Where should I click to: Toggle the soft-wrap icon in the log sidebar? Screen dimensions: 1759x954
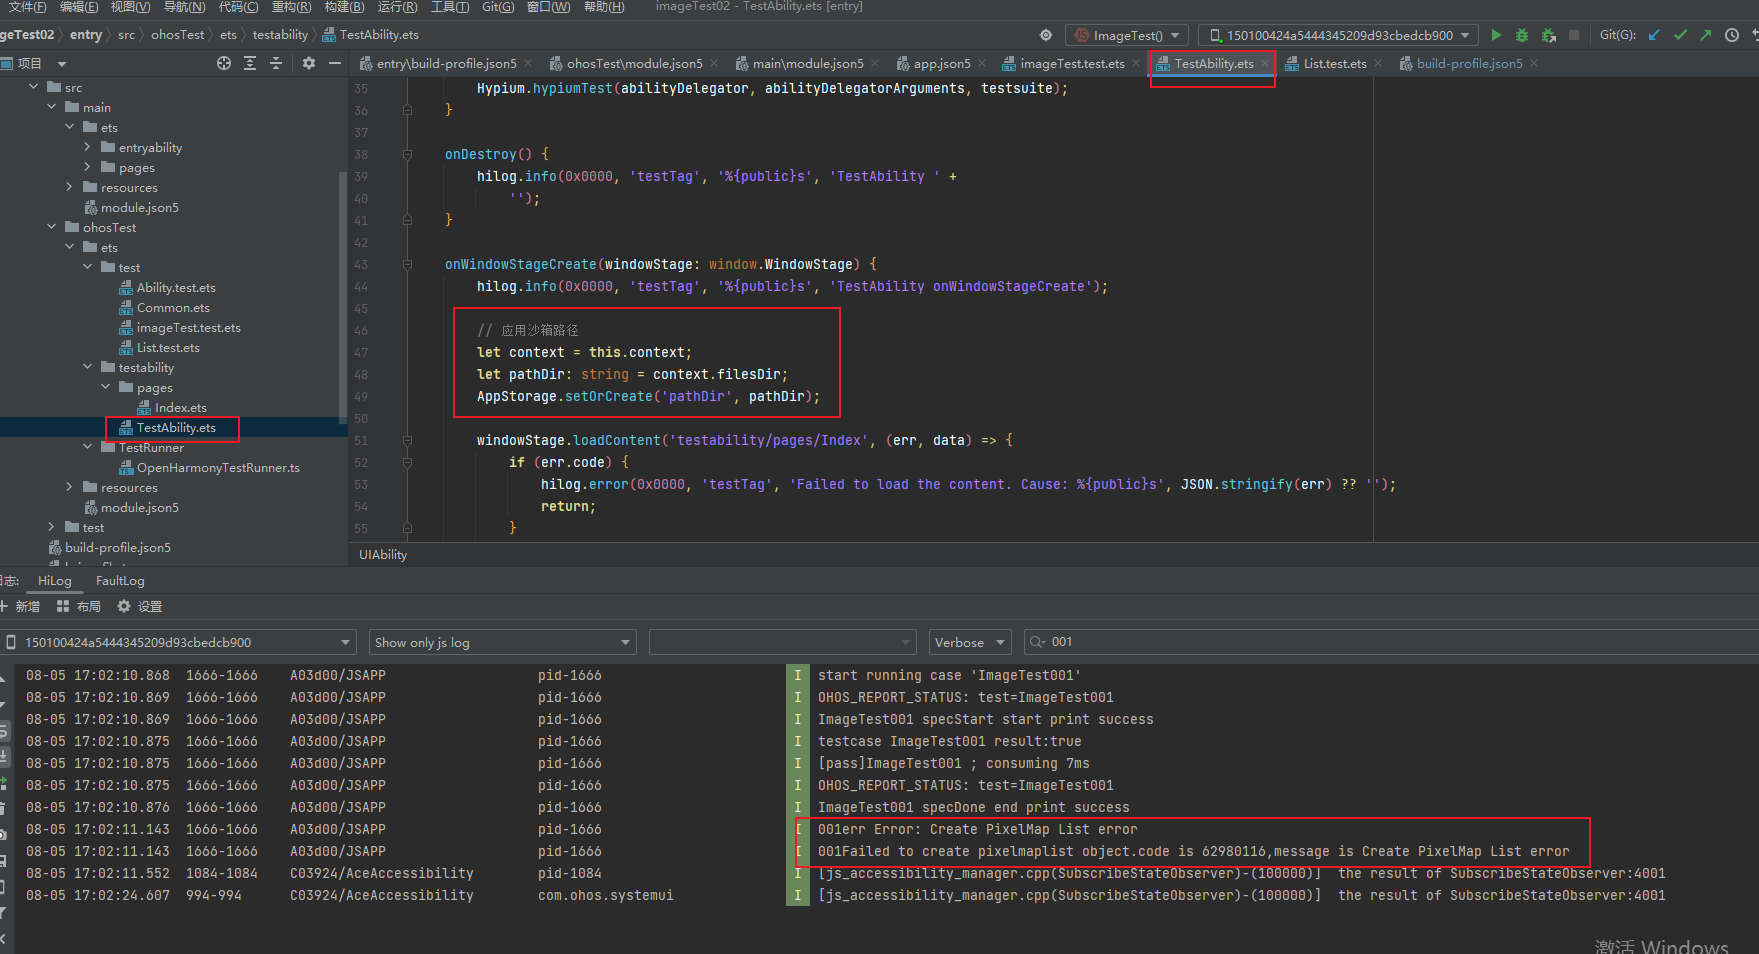pos(4,733)
